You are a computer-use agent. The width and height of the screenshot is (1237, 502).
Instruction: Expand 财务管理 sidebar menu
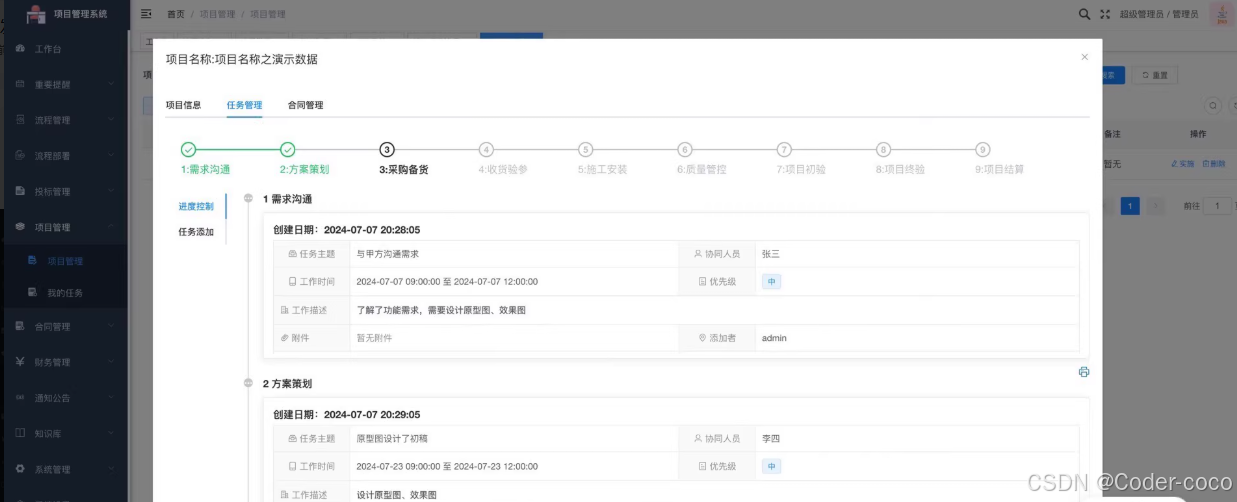(x=64, y=362)
